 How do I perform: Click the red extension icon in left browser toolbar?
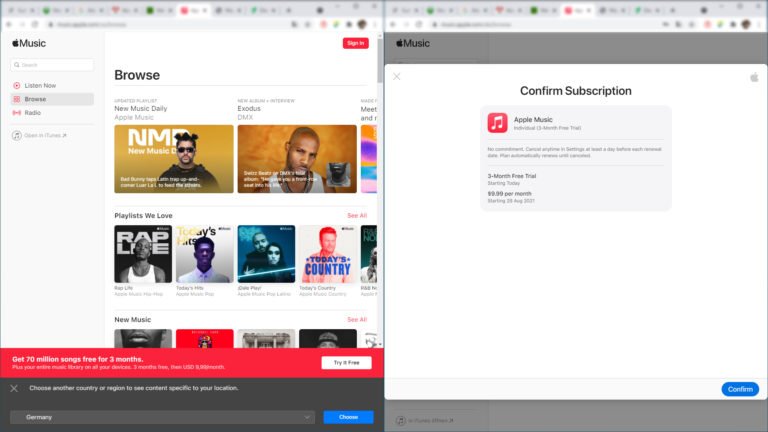(323, 24)
